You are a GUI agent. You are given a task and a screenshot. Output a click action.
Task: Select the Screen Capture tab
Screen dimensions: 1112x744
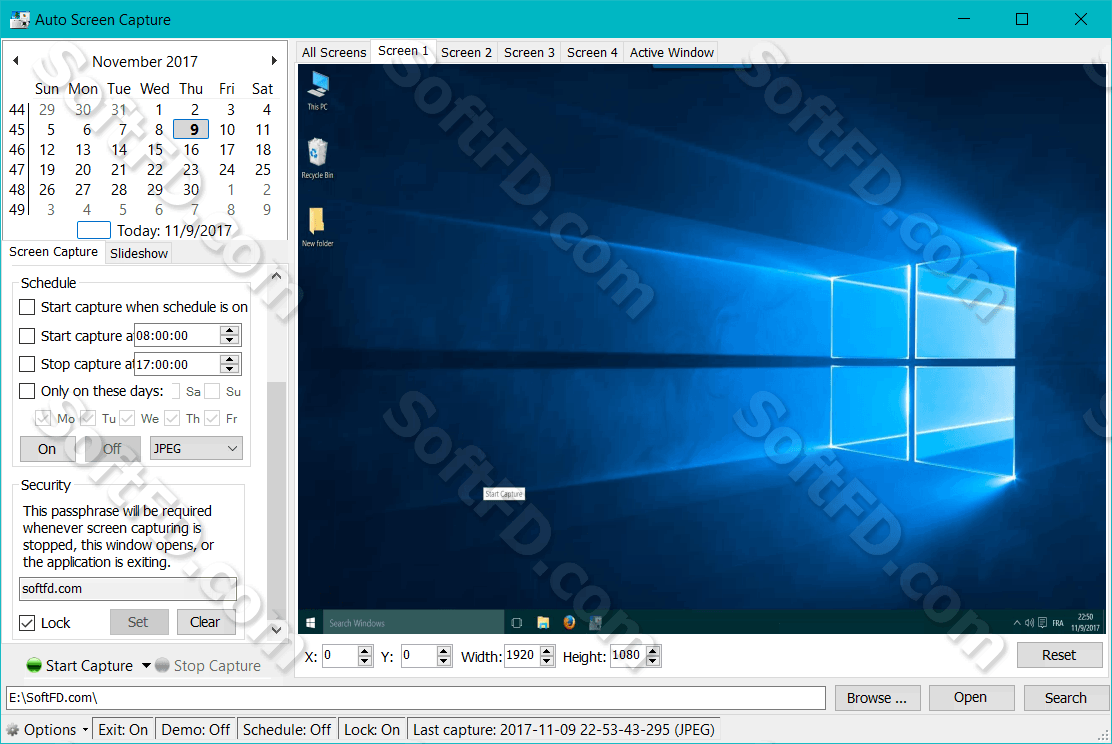point(53,252)
